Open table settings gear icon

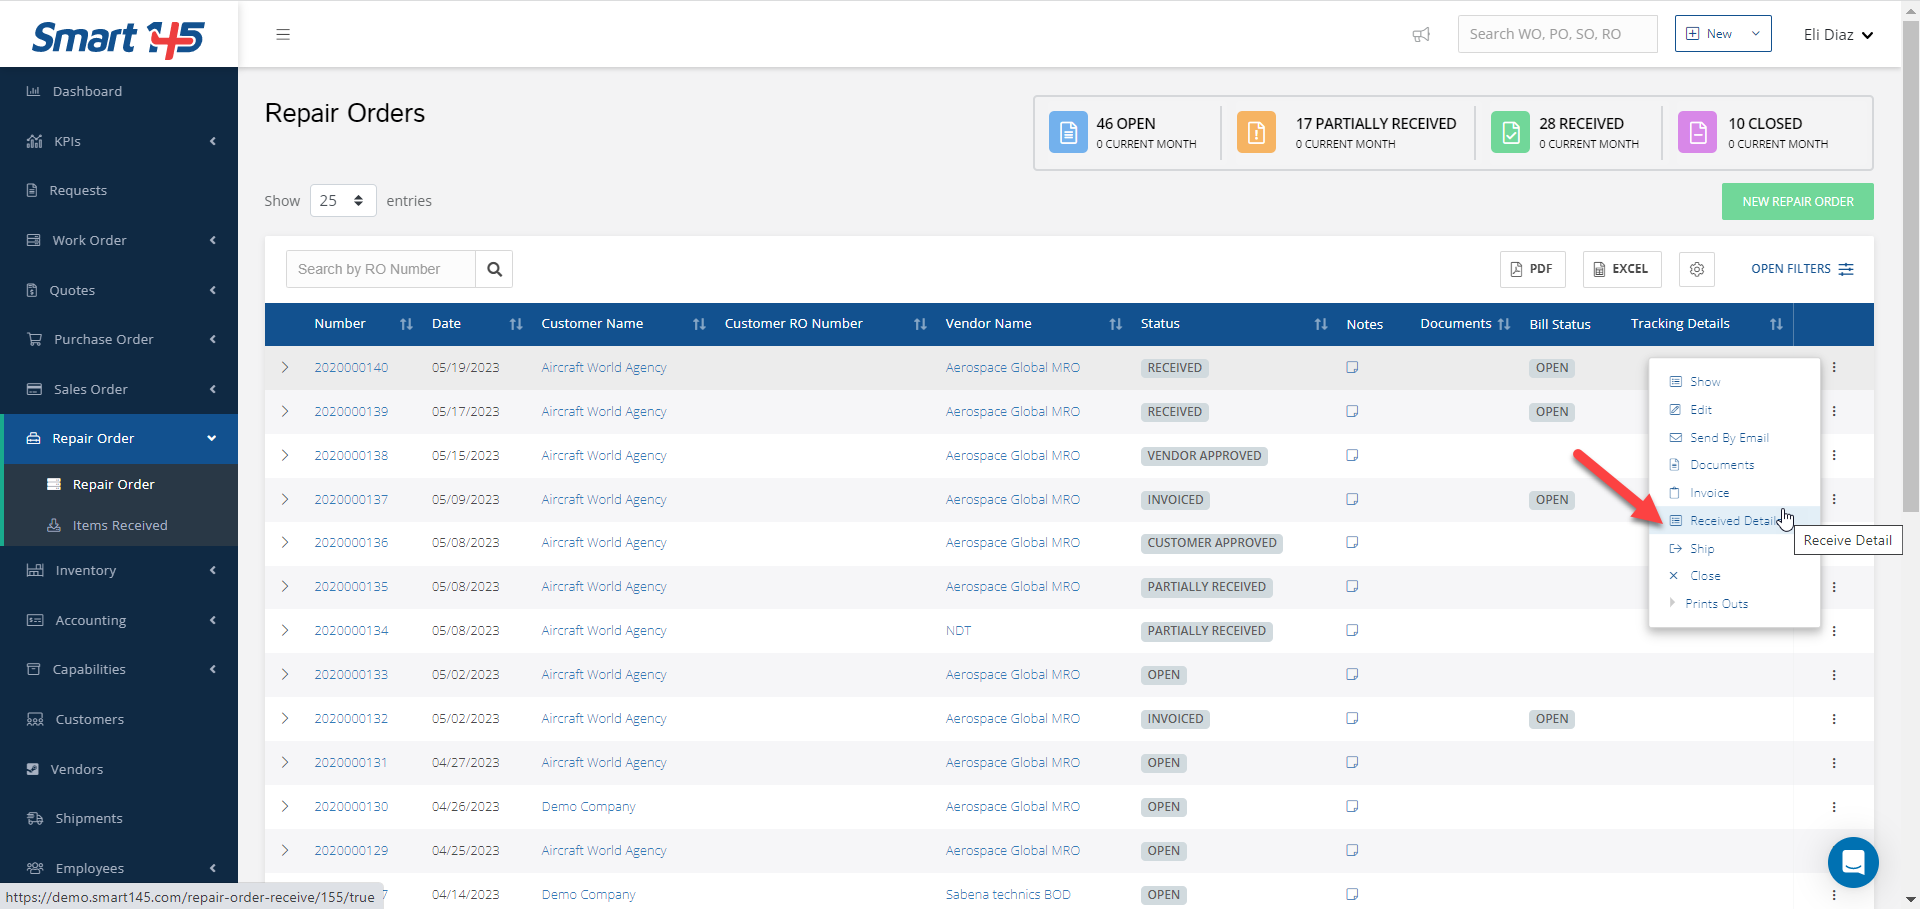[x=1697, y=269]
